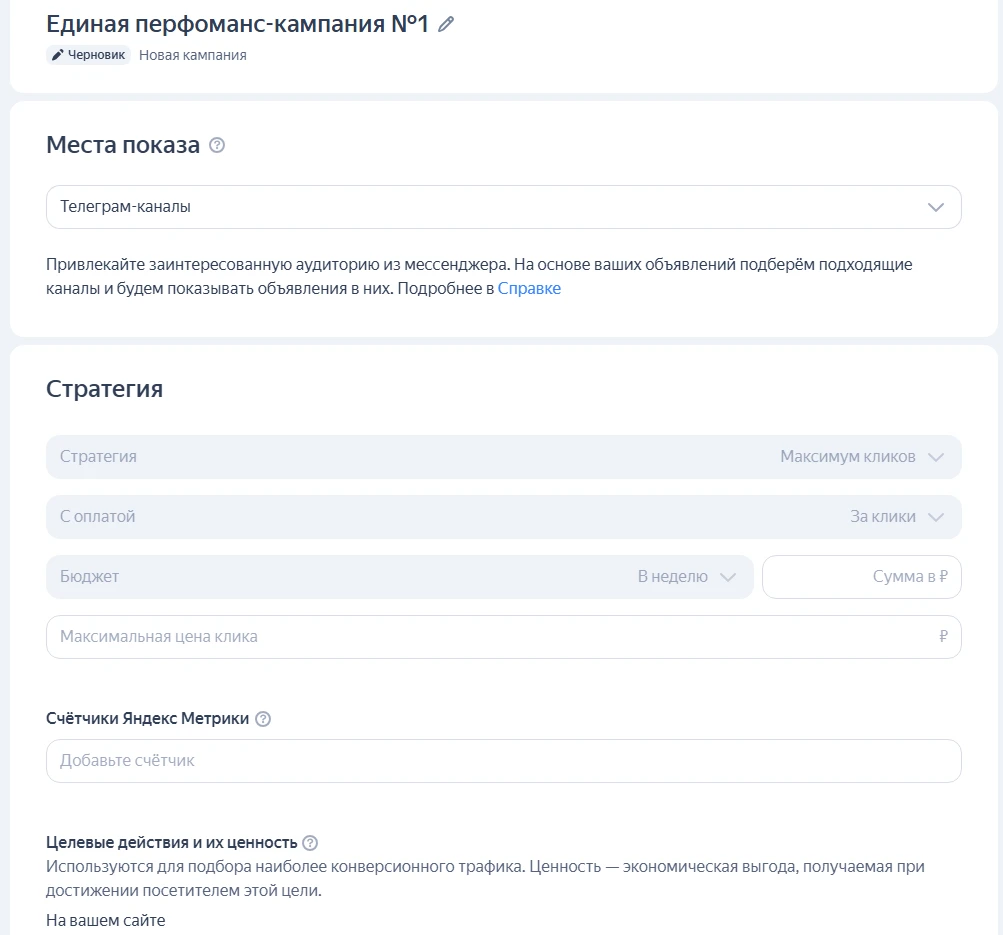Click the chevron on the Телеграм-каналы selector
The width and height of the screenshot is (1003, 935).
(x=936, y=206)
